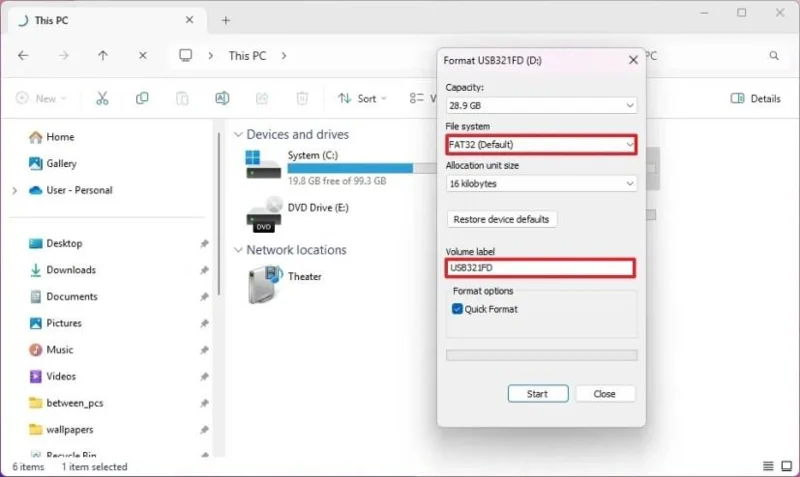This screenshot has width=800, height=477.
Task: Navigate up one folder level
Action: [103, 56]
